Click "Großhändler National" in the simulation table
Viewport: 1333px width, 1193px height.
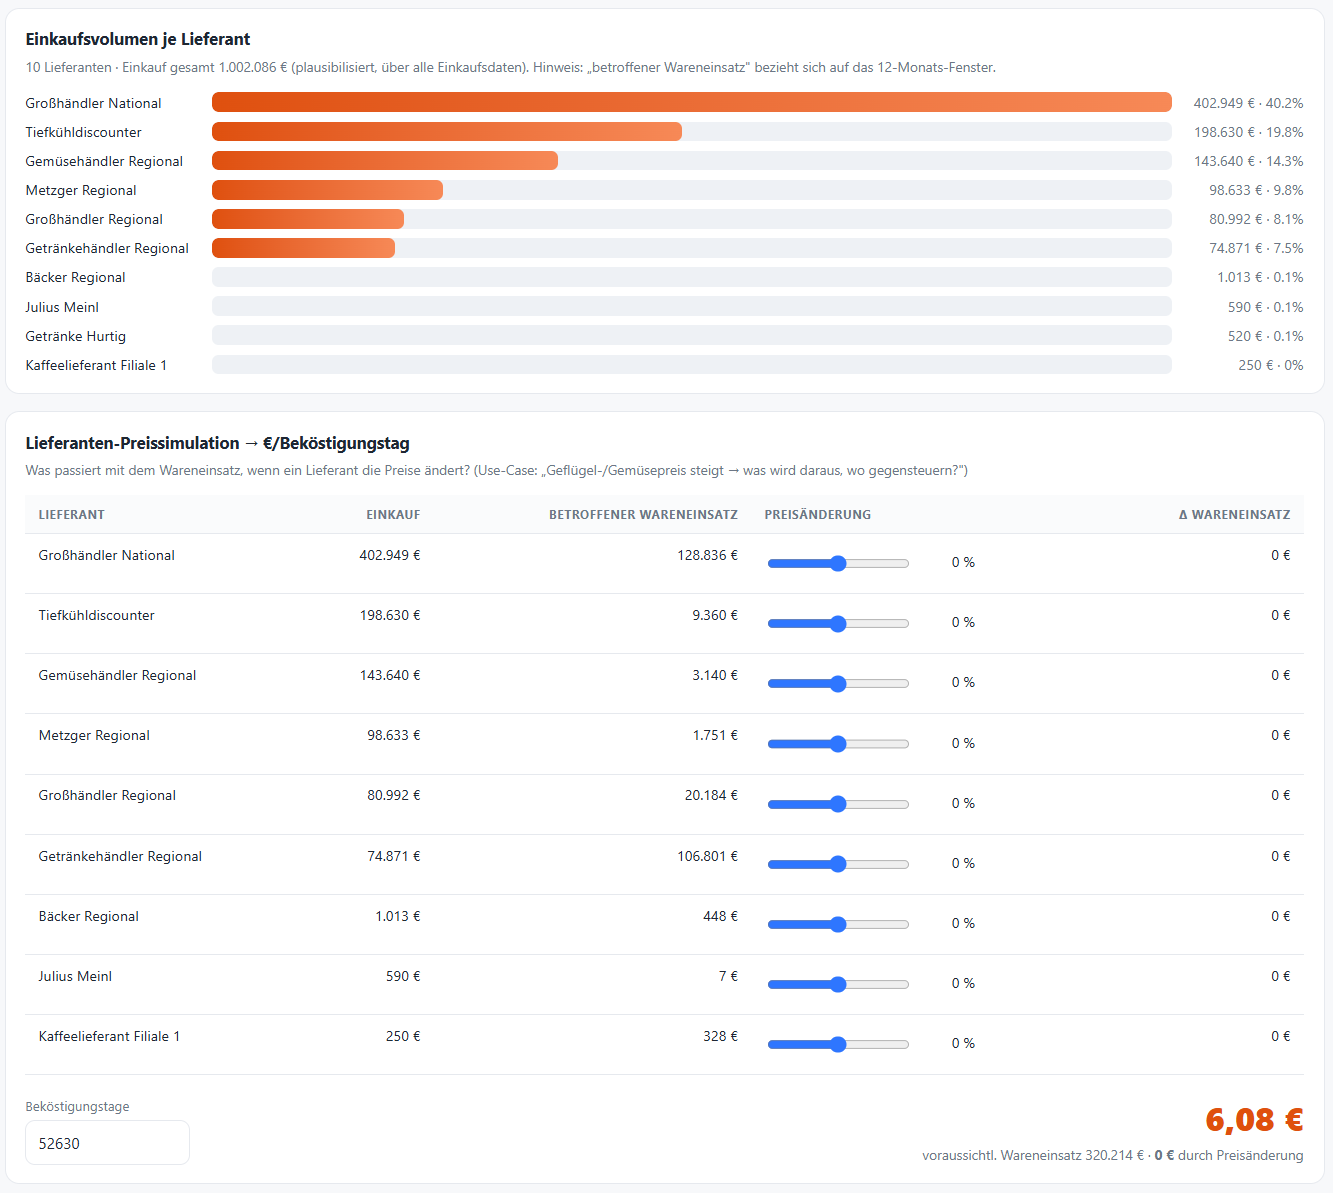[107, 555]
